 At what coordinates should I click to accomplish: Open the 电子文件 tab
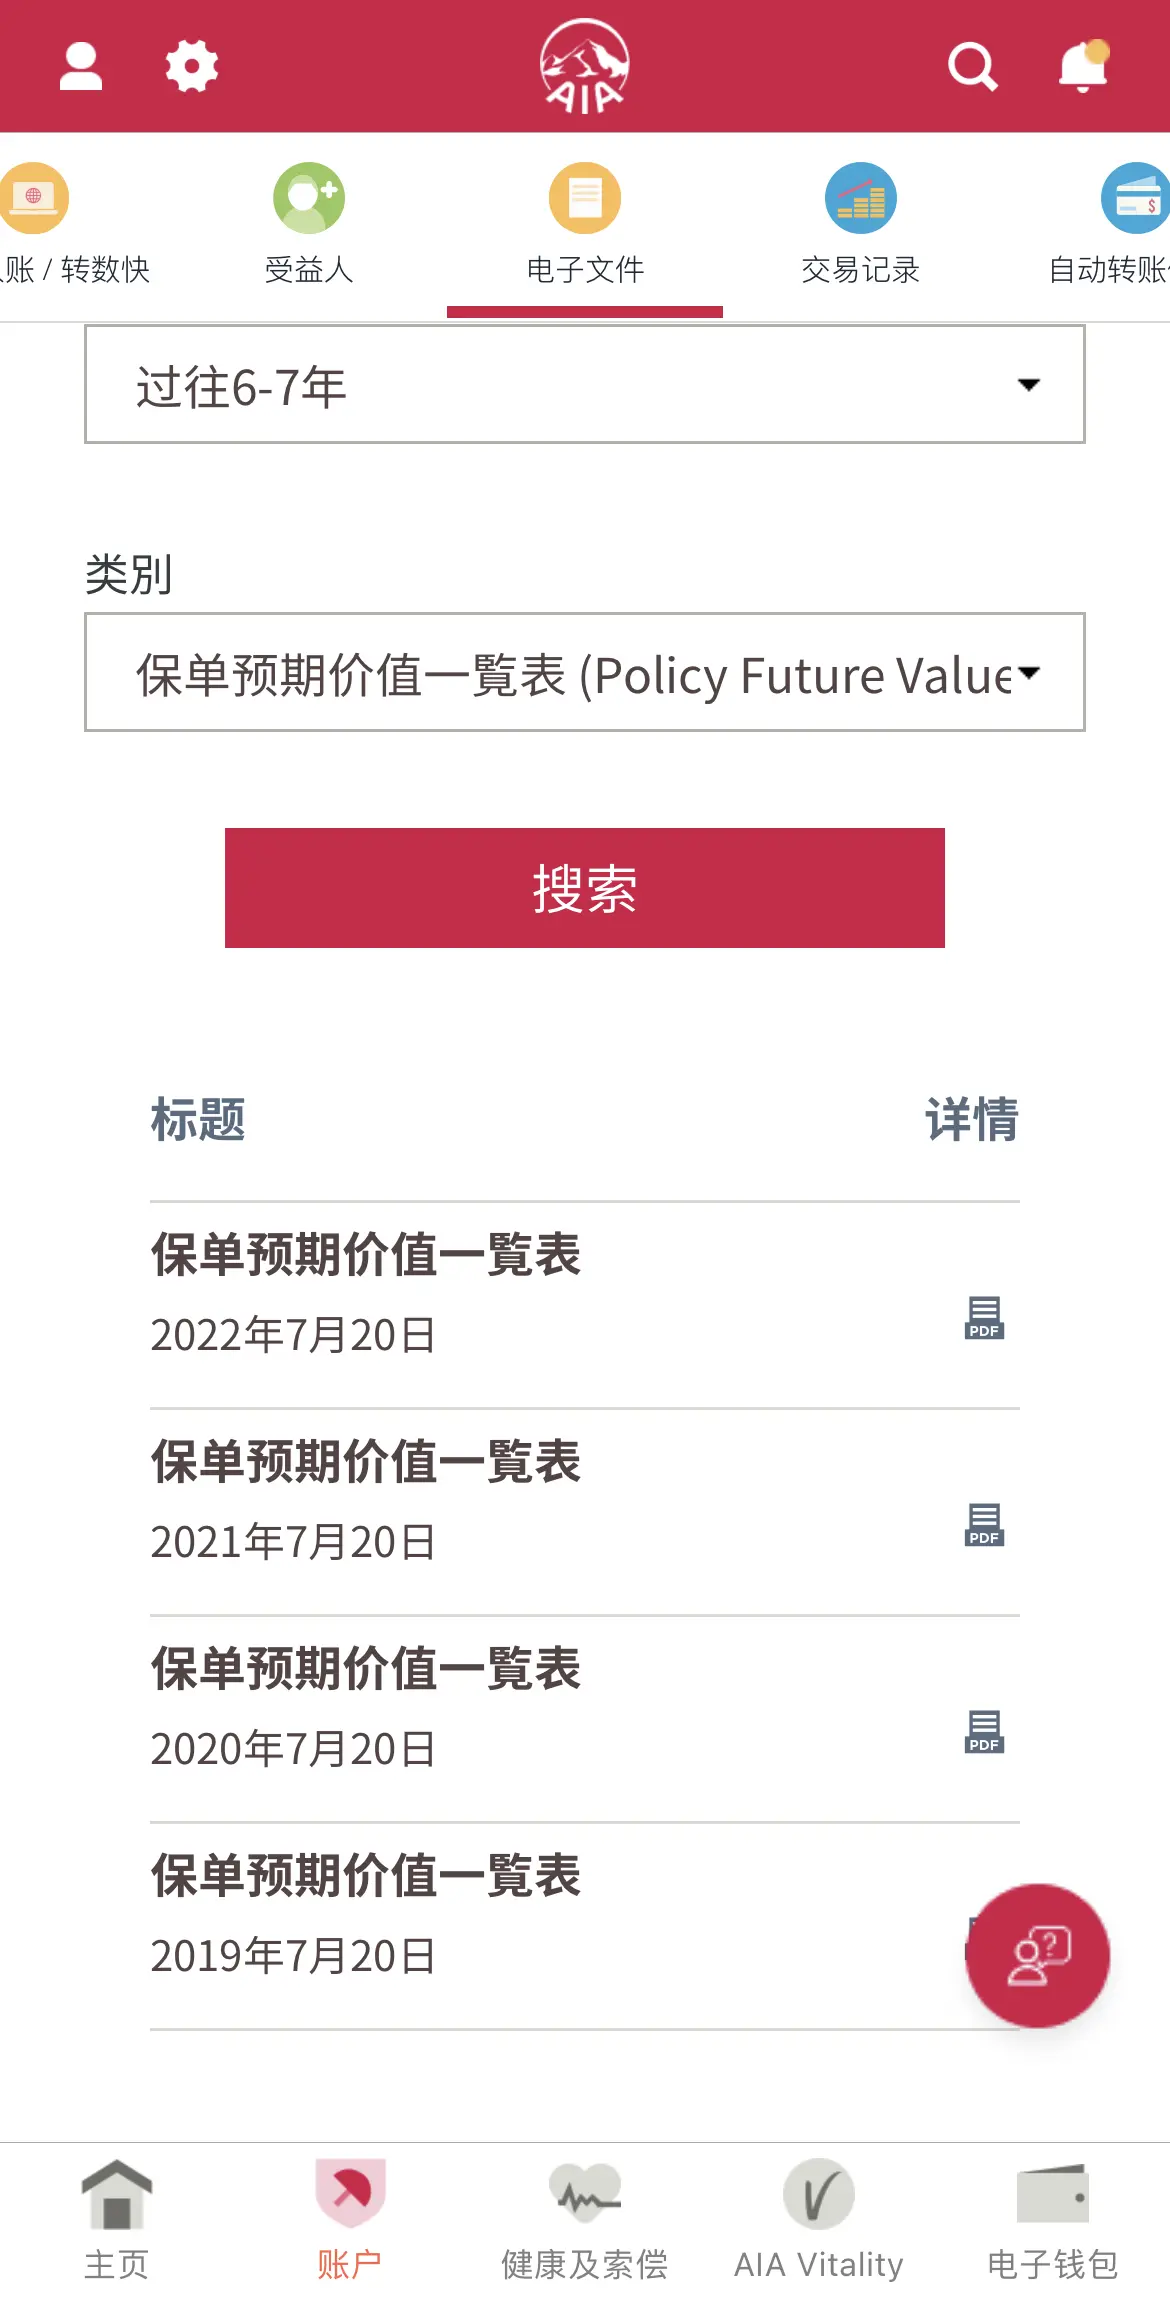(x=585, y=225)
